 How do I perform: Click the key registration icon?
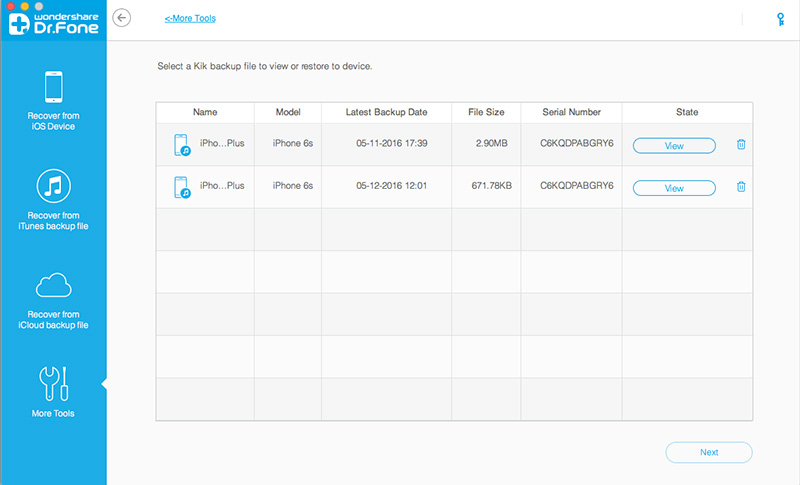pos(780,19)
